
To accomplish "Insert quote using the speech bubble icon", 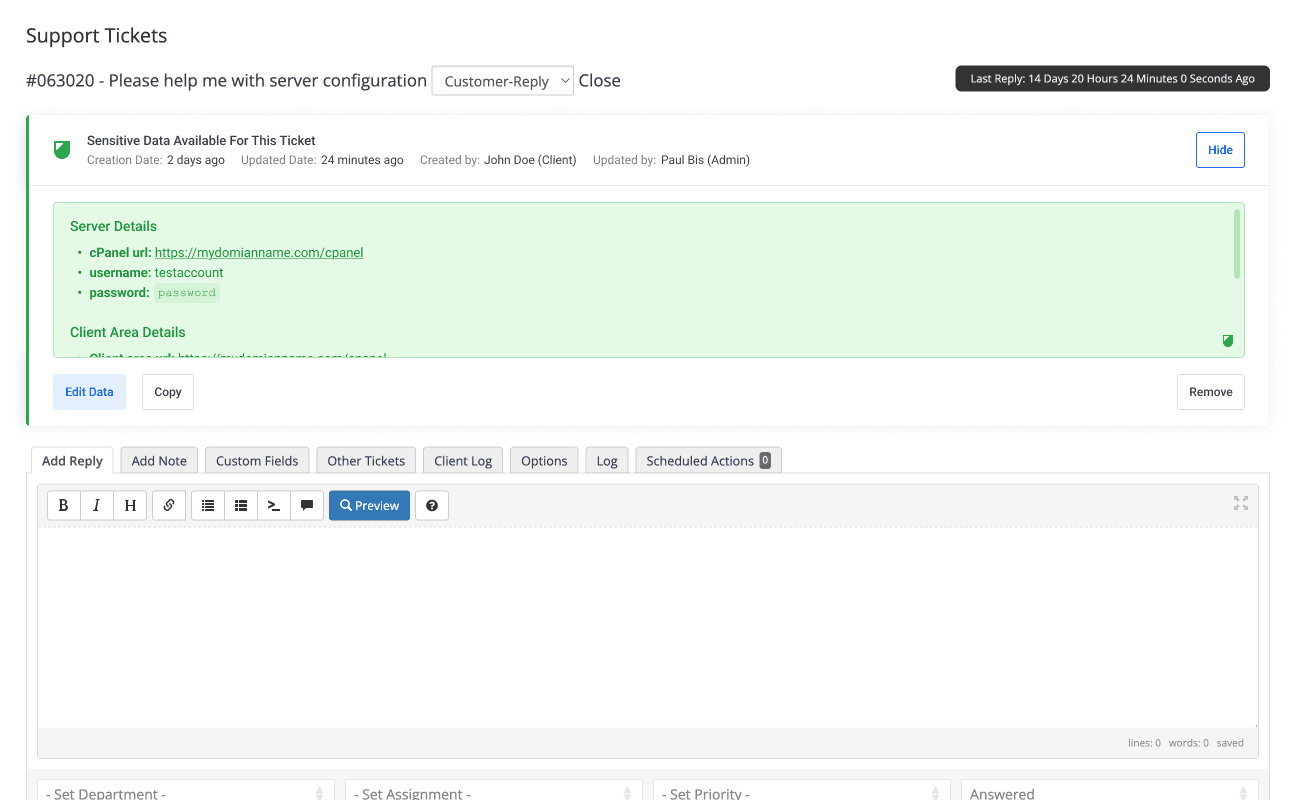I will [x=307, y=506].
